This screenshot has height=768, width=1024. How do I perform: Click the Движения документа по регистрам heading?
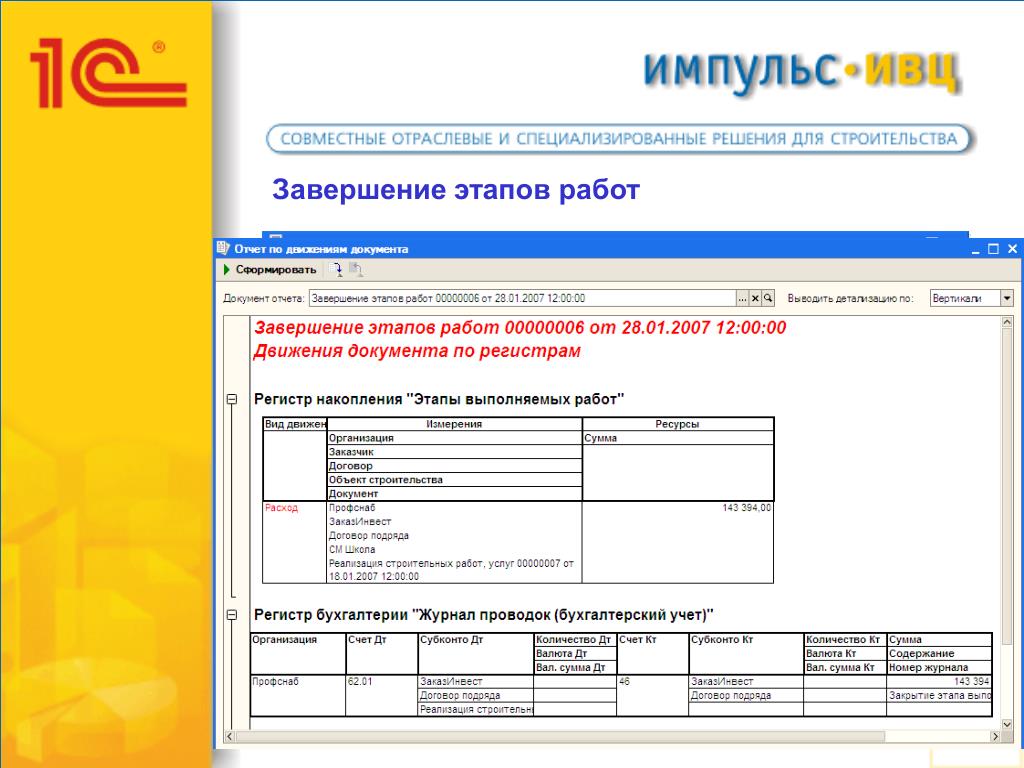tap(417, 351)
